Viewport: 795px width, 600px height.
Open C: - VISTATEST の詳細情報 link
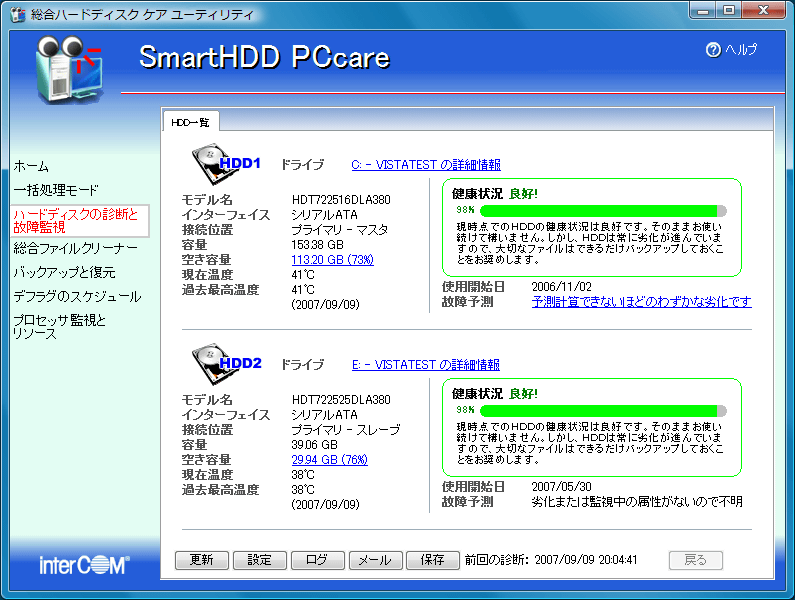pos(426,165)
